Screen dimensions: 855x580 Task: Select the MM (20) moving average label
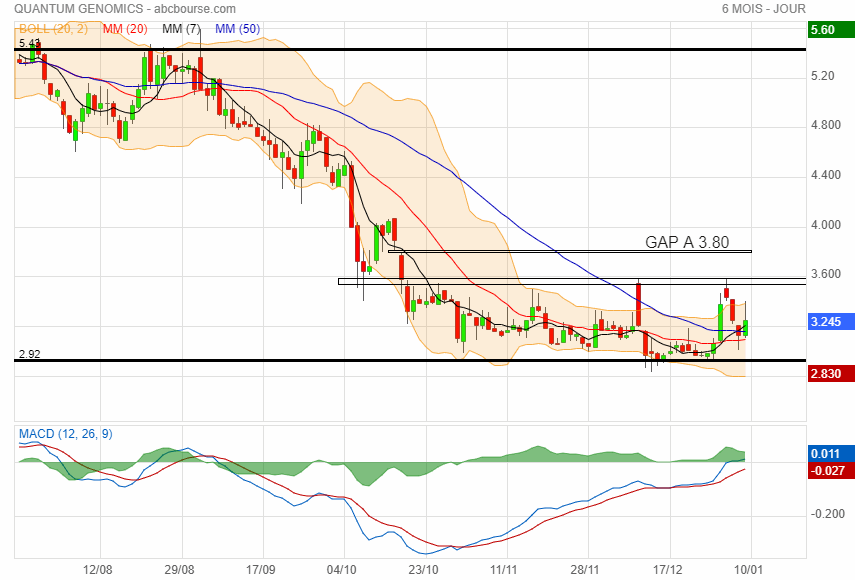pos(125,29)
